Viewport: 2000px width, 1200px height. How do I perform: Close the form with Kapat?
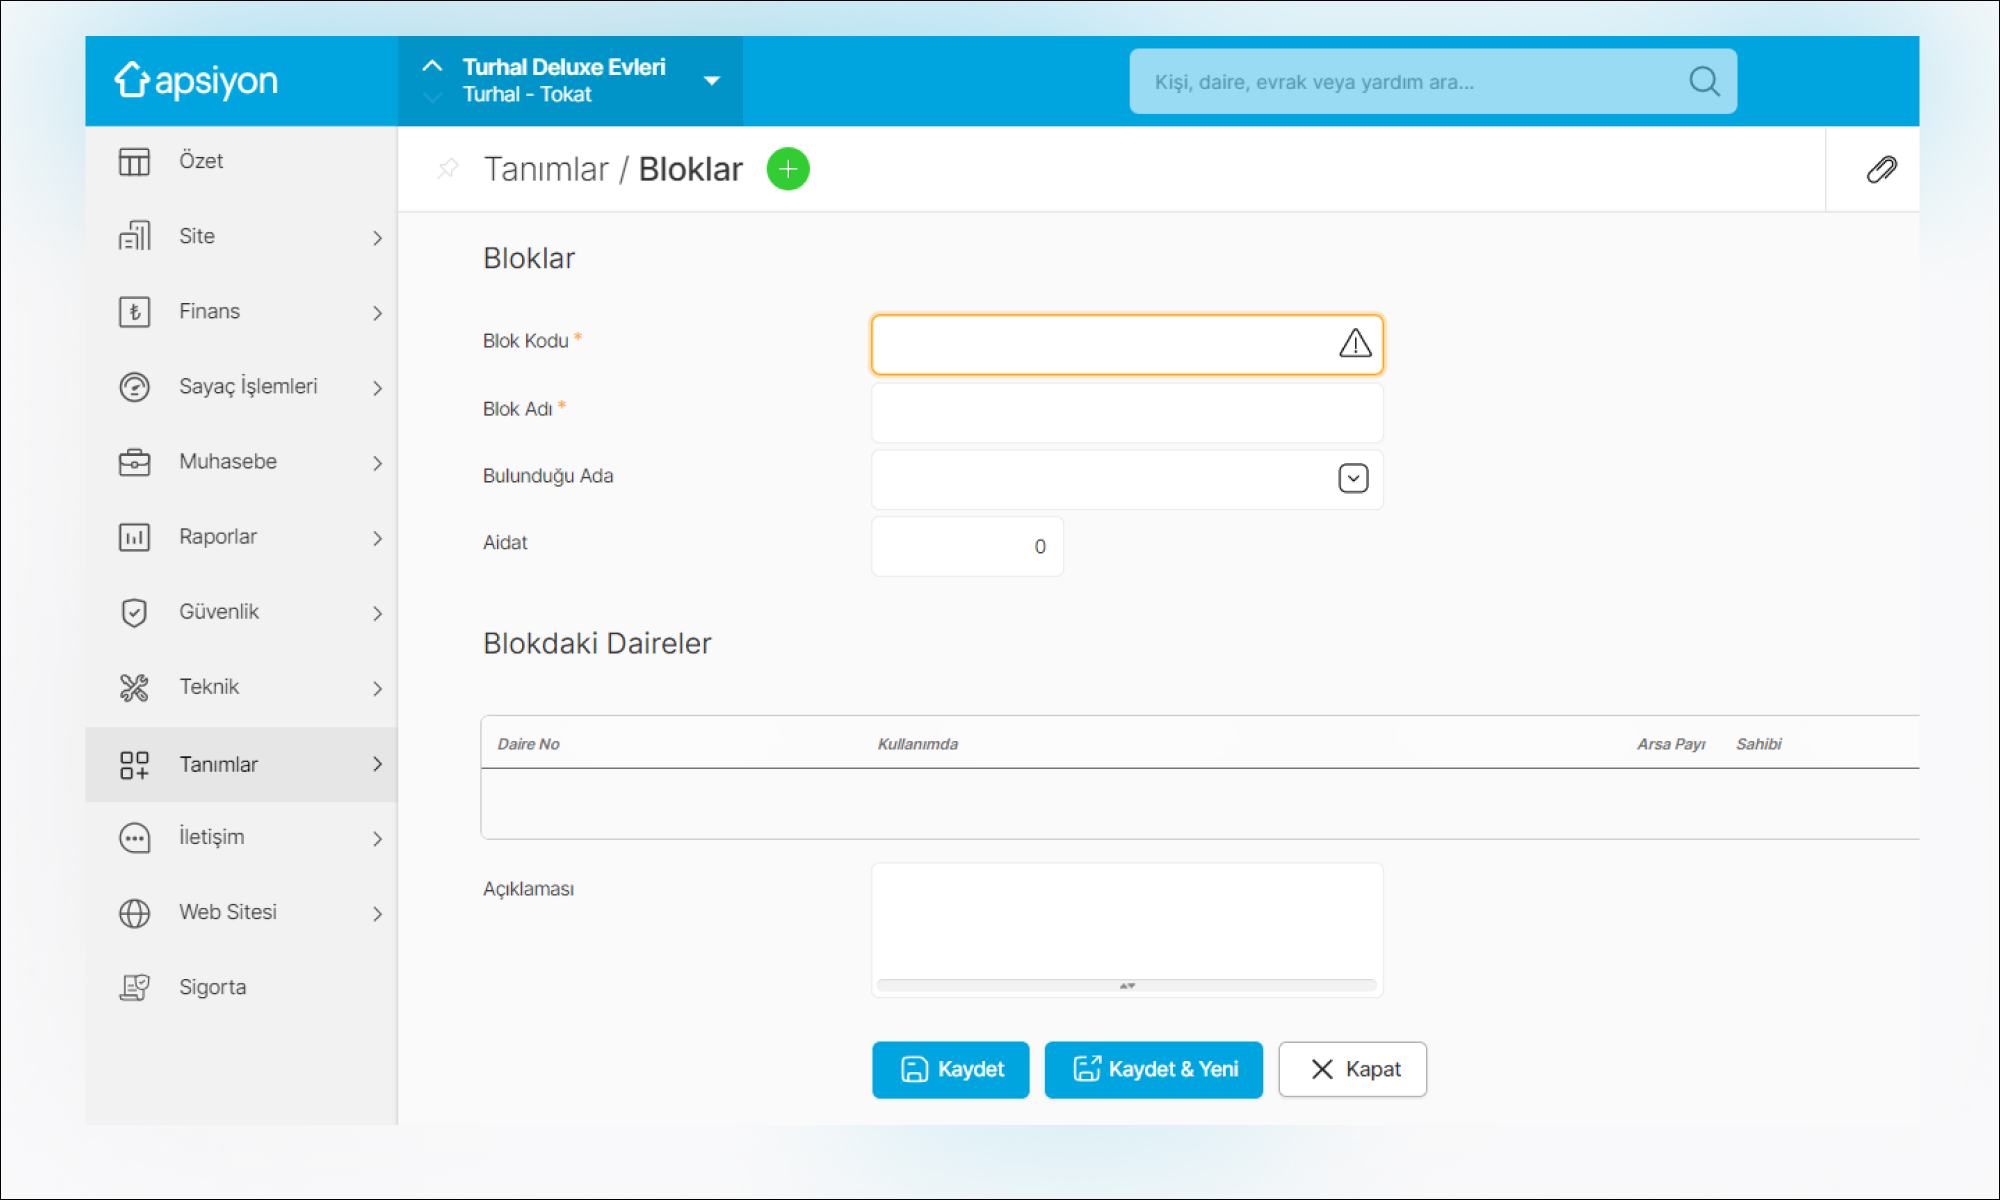coord(1352,1069)
